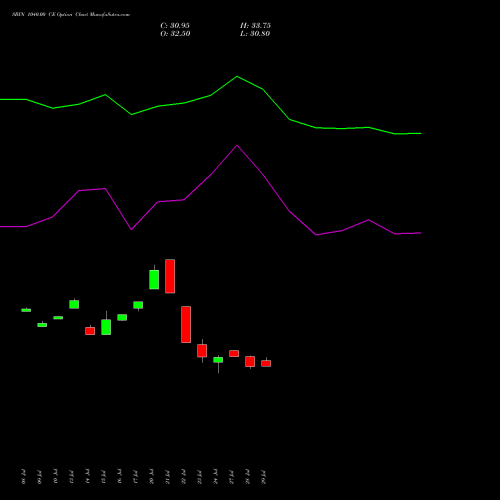This screenshot has height=500, width=500.
Task: Select the long red candle after the peak
Action: tap(186, 324)
